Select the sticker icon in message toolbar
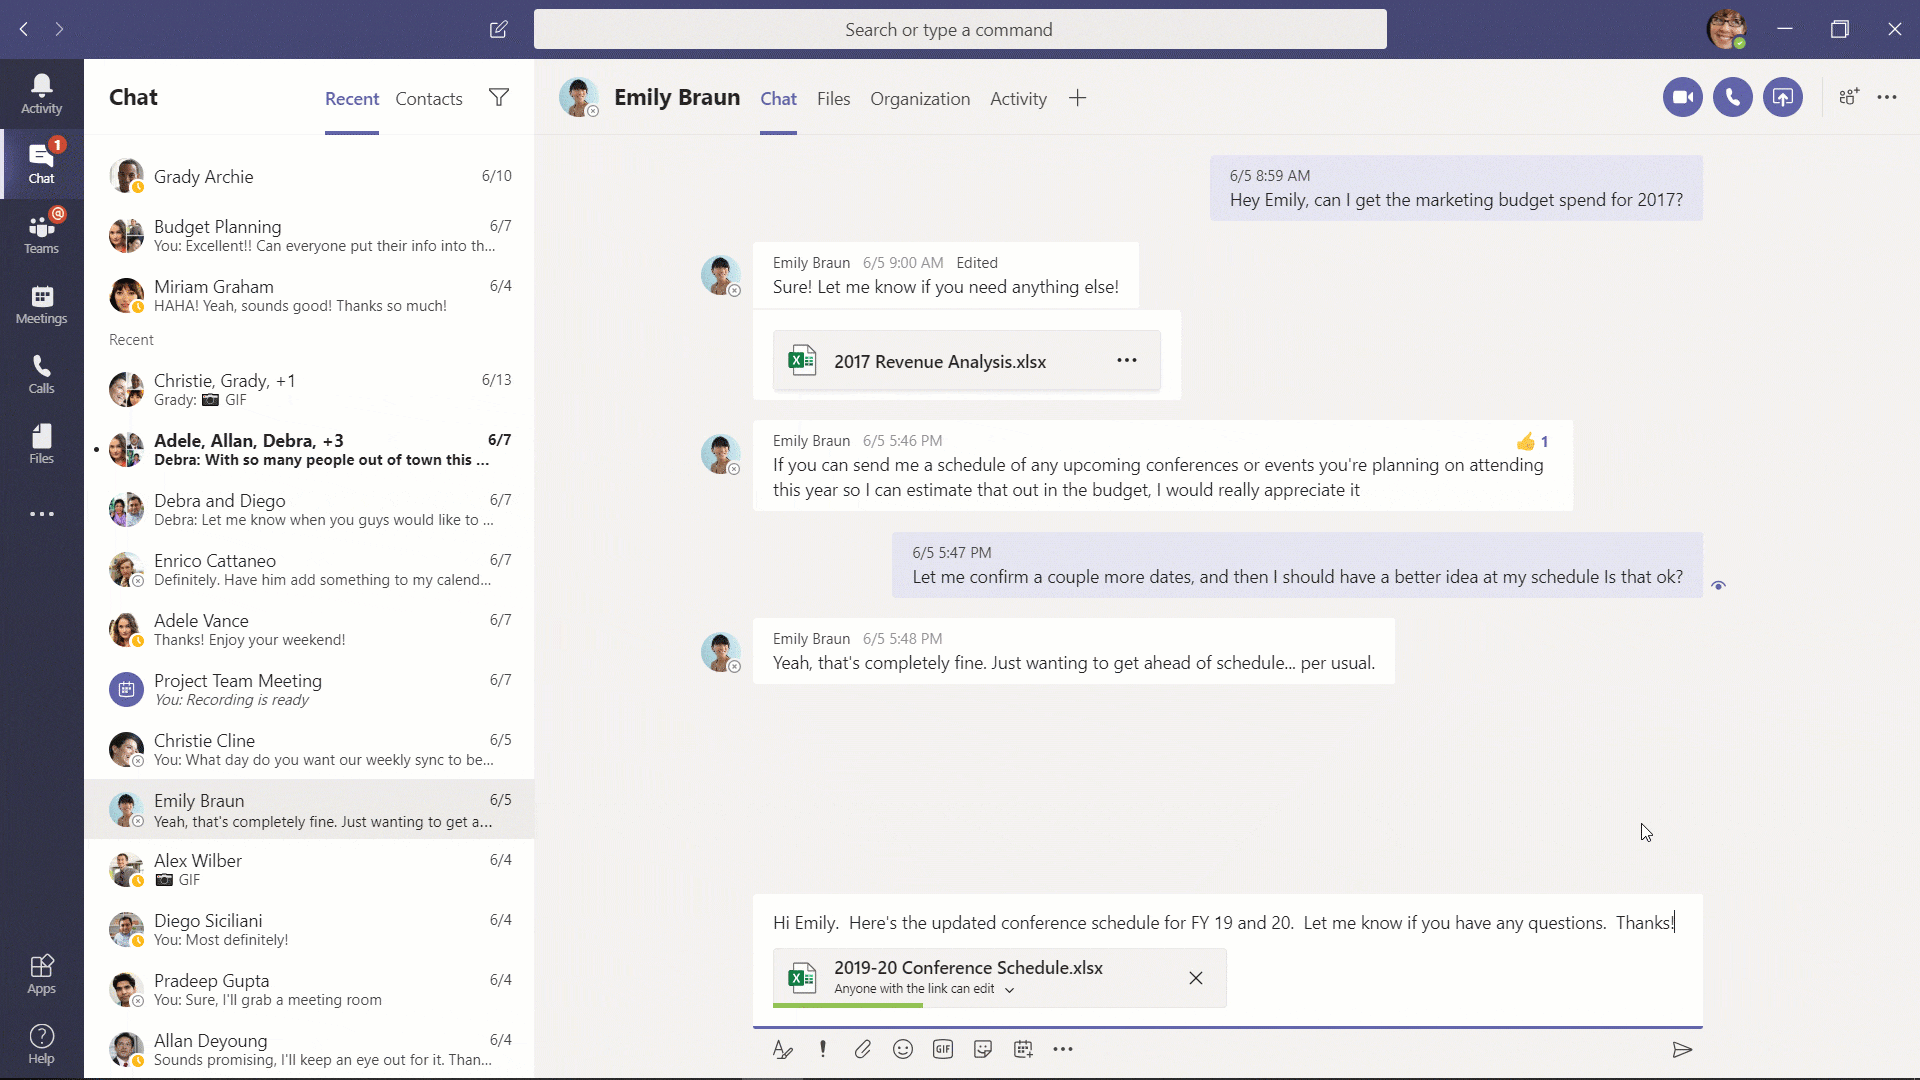Image resolution: width=1920 pixels, height=1080 pixels. coord(984,1048)
